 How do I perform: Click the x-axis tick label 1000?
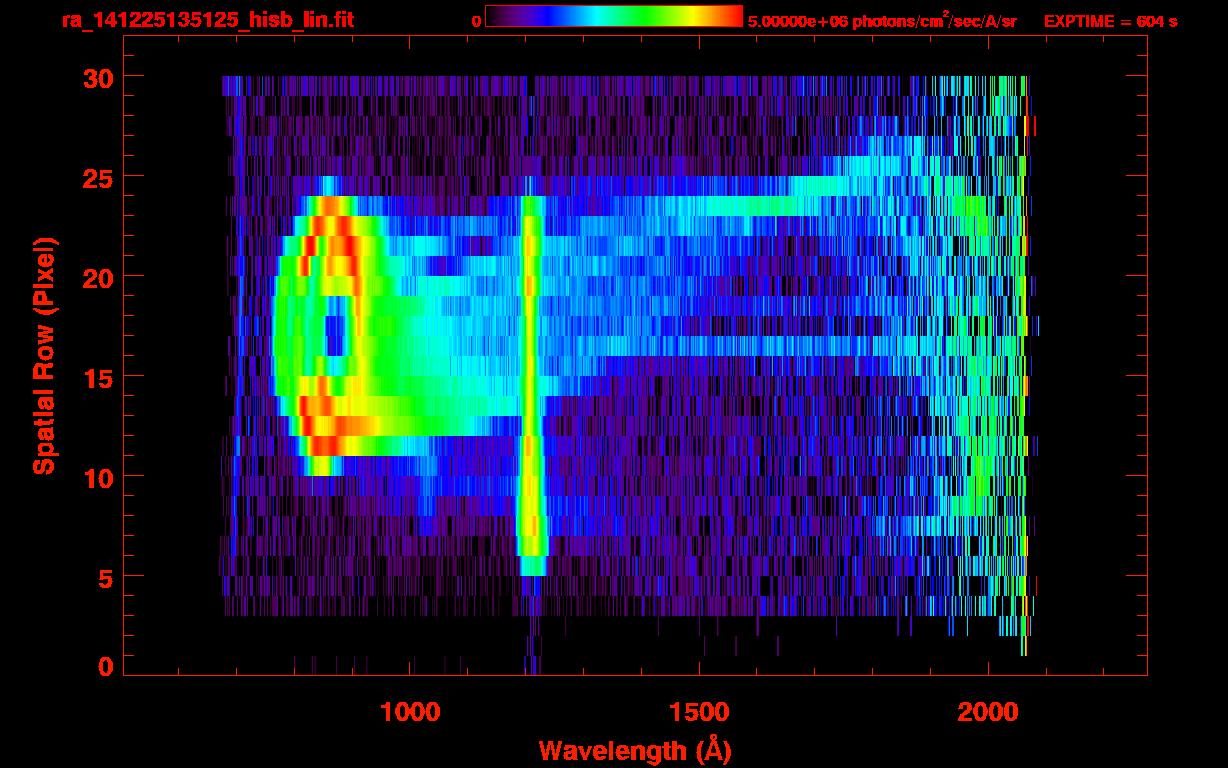(410, 712)
